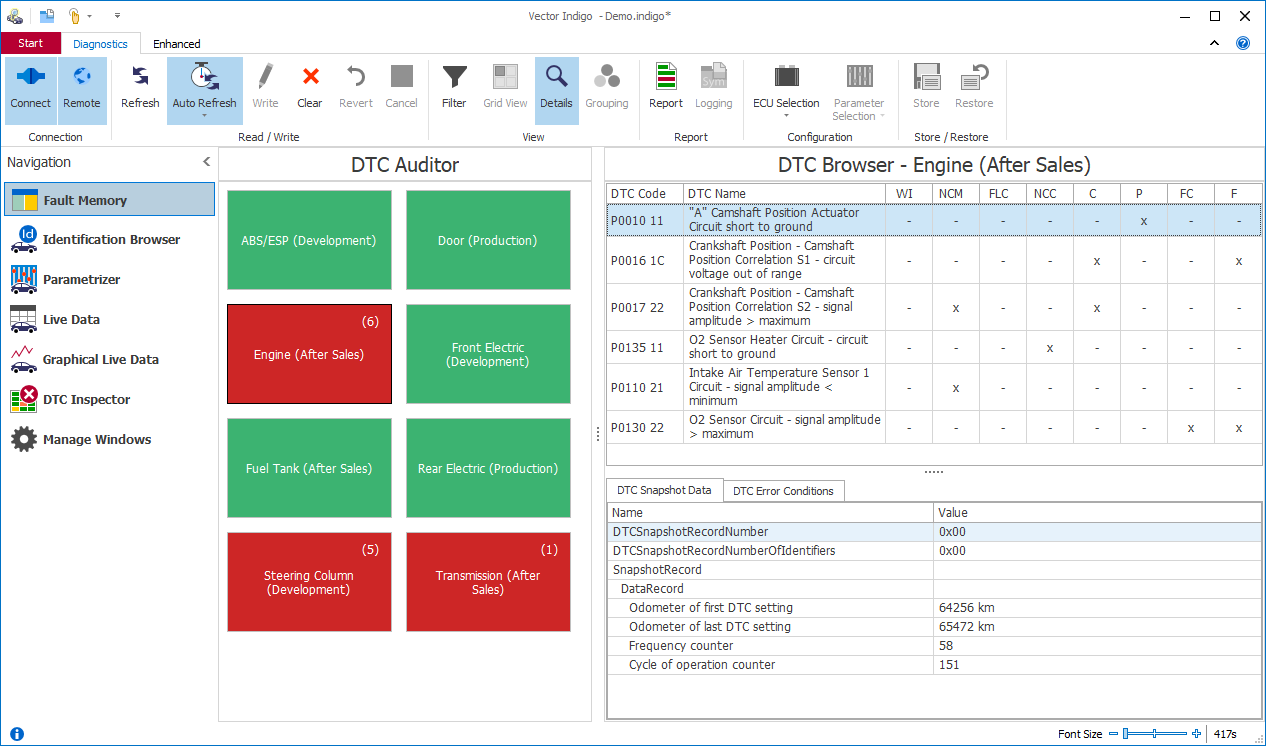Collapse the ribbon with the arrow
Viewport: 1266px width, 746px height.
[x=1215, y=44]
